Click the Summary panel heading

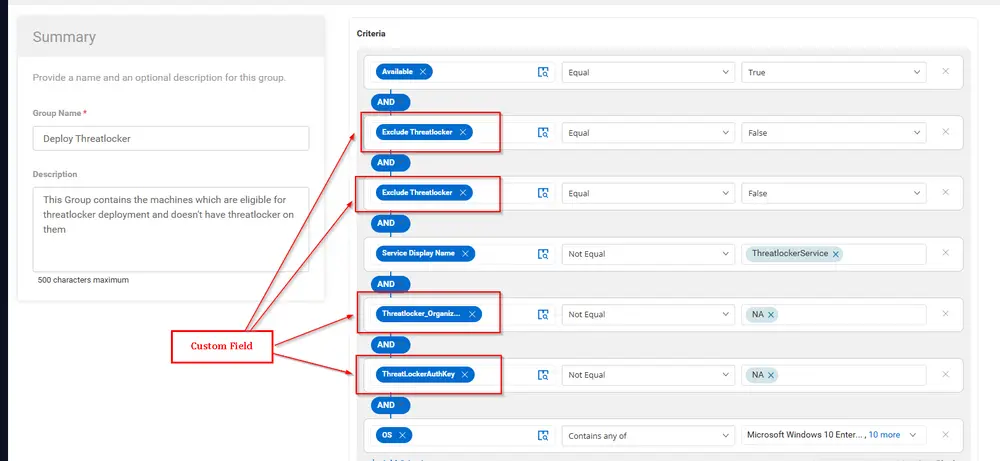[x=64, y=37]
